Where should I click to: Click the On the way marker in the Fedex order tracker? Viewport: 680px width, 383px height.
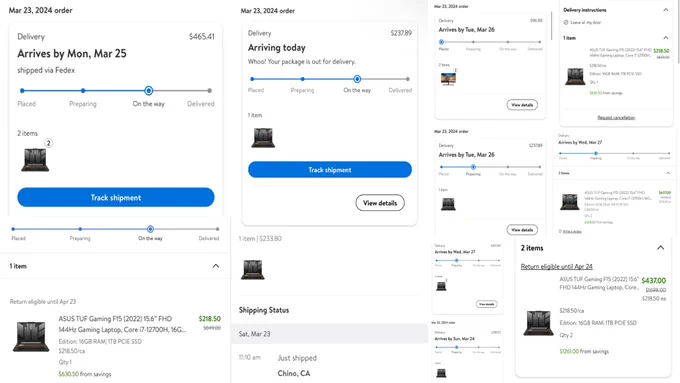pos(148,91)
